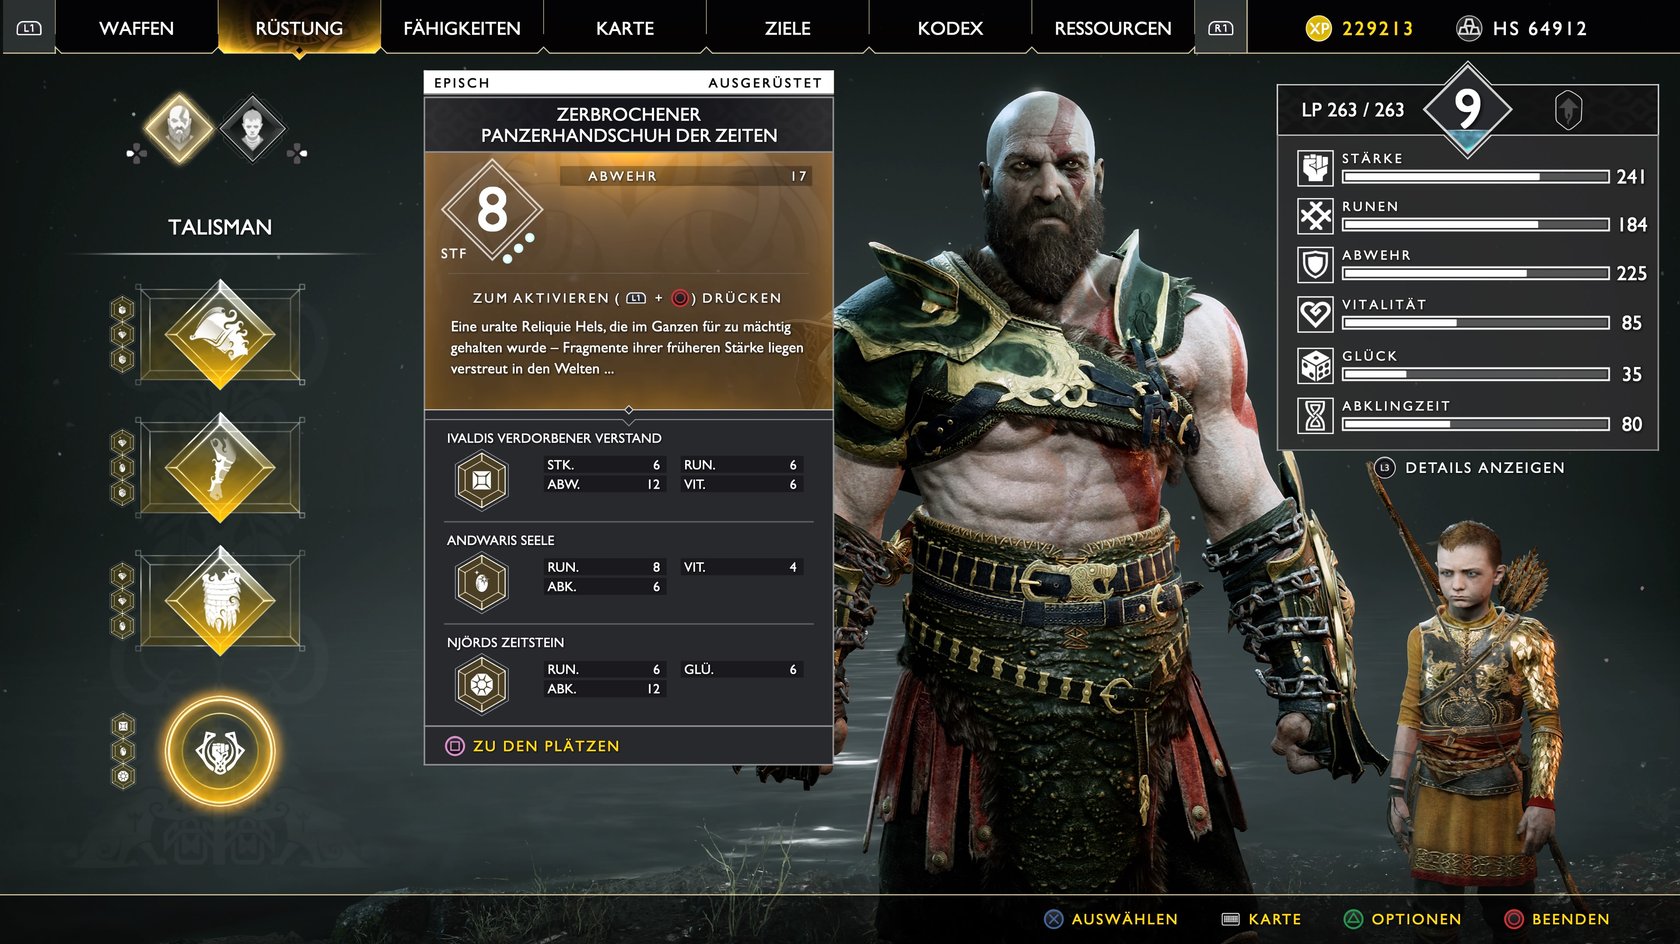
Task: Select the chest armor slot
Action: coord(220,335)
